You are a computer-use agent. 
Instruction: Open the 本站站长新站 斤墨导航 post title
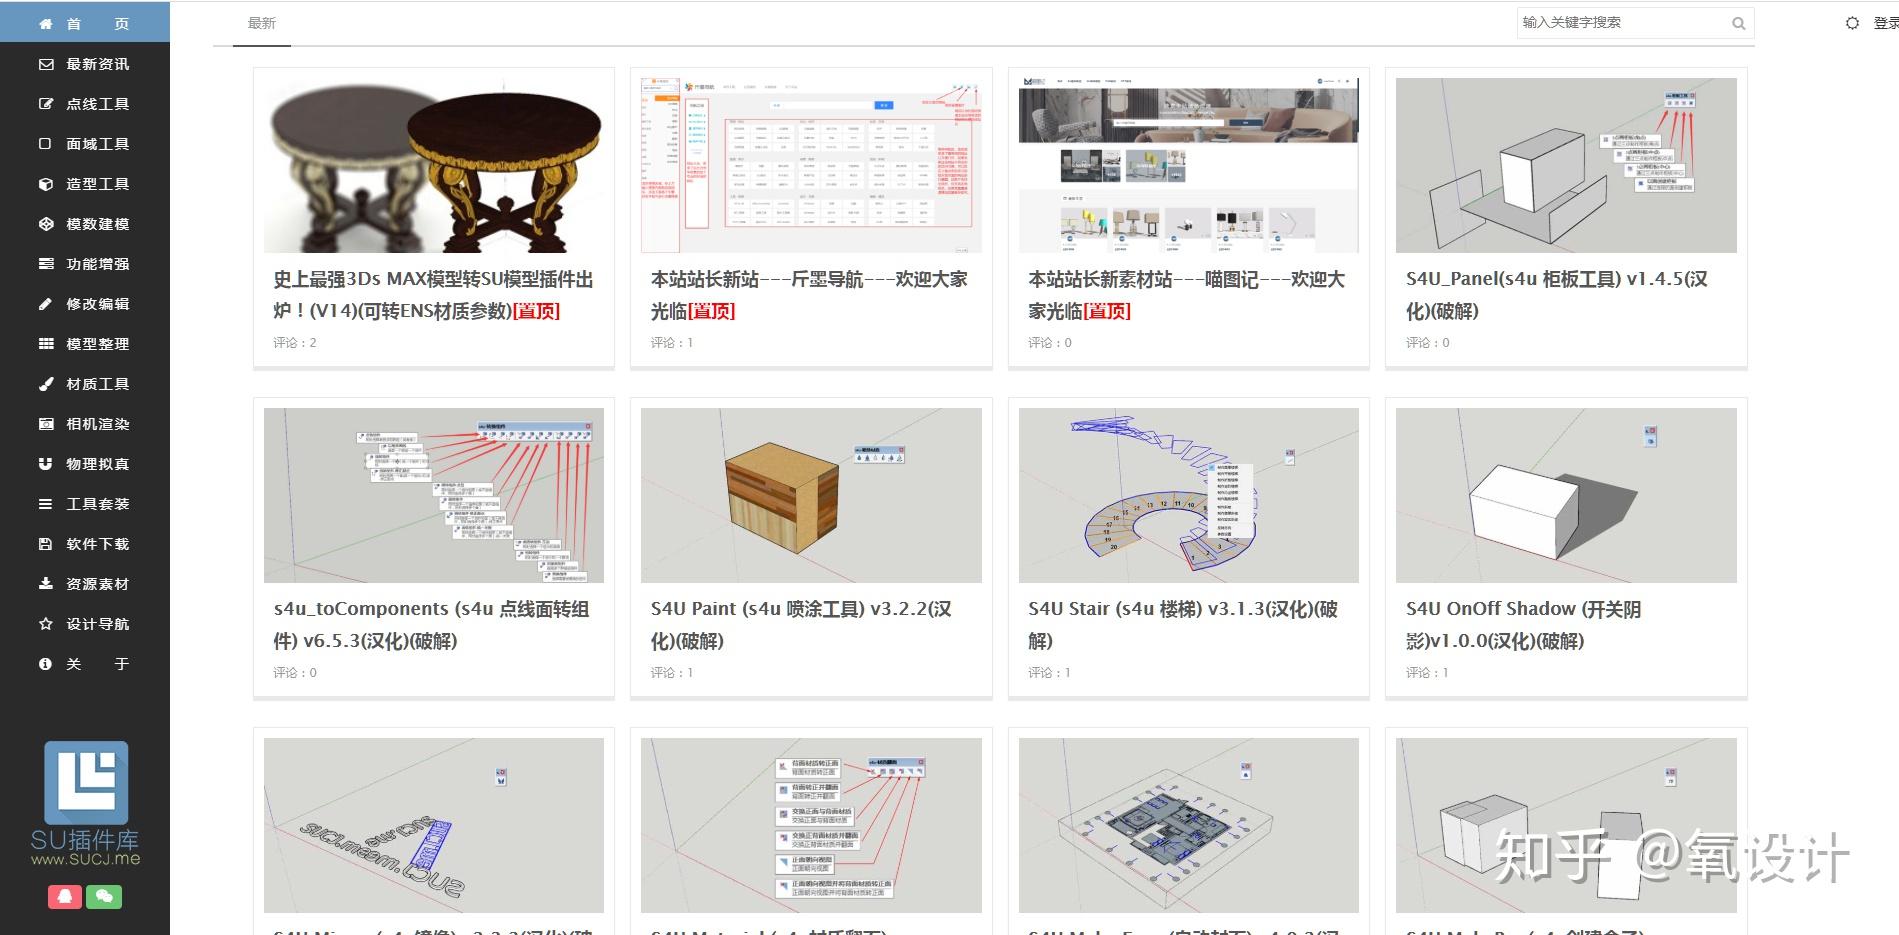[x=809, y=295]
